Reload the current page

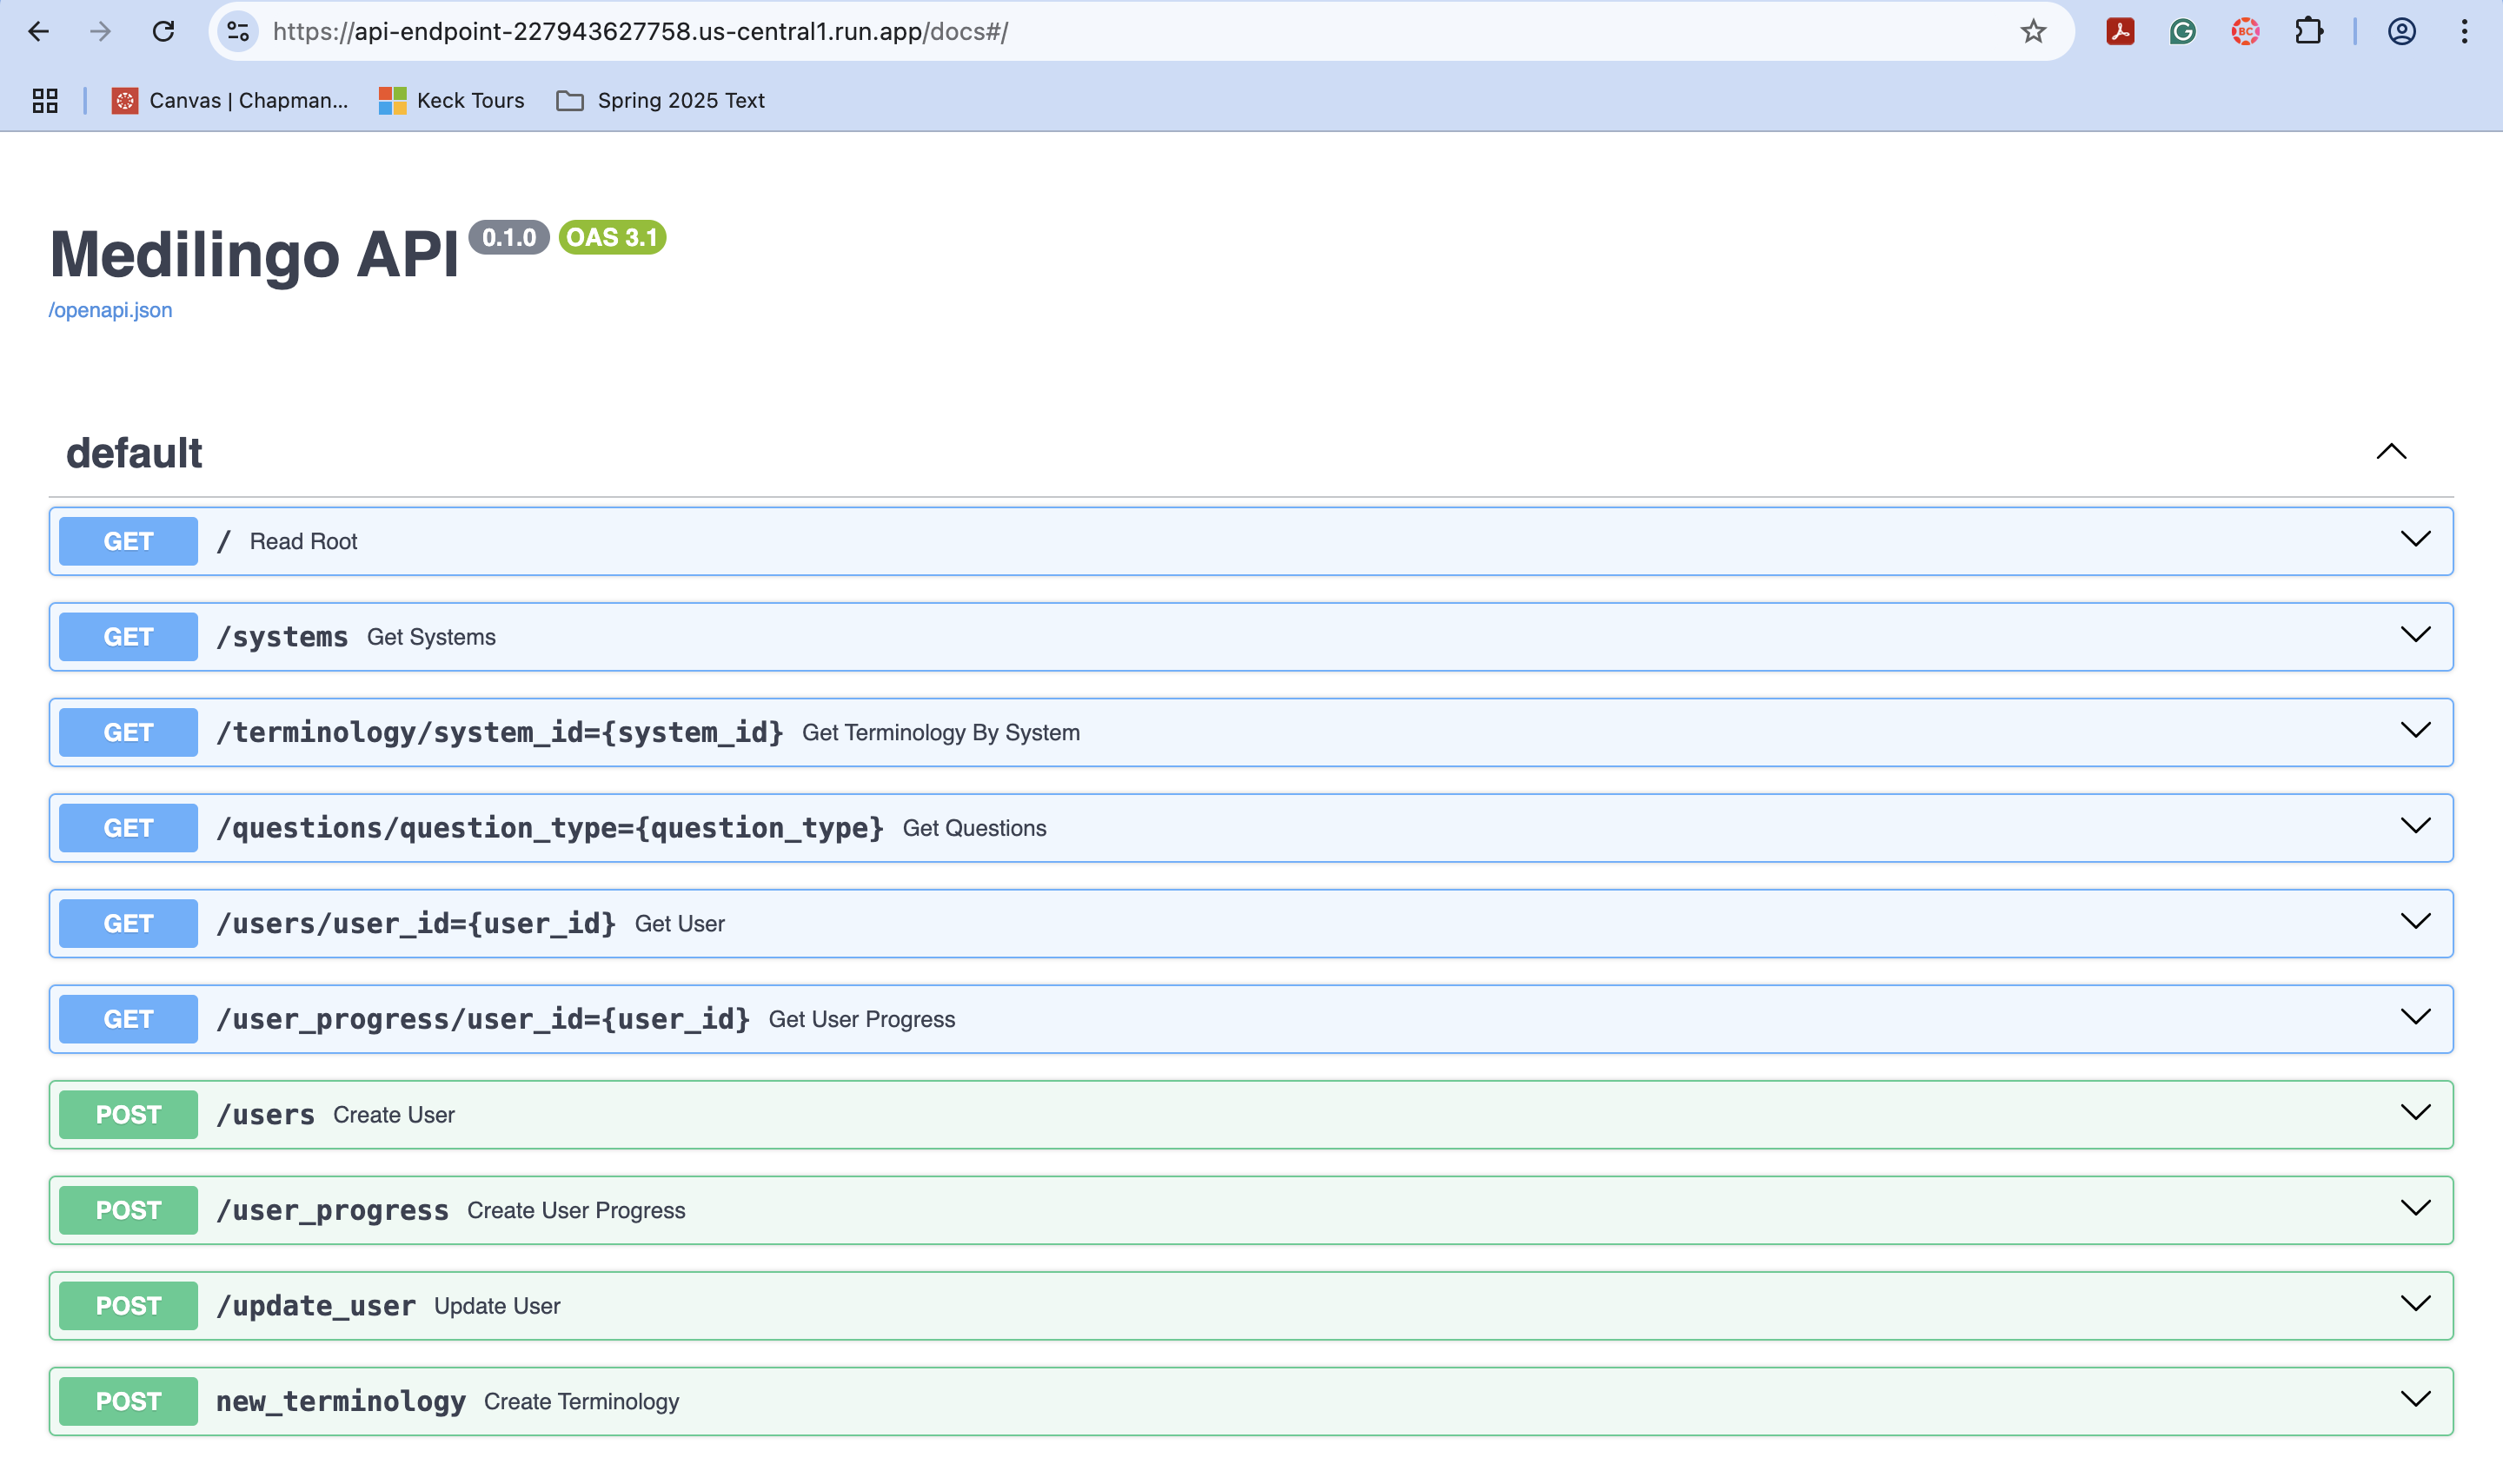[163, 31]
